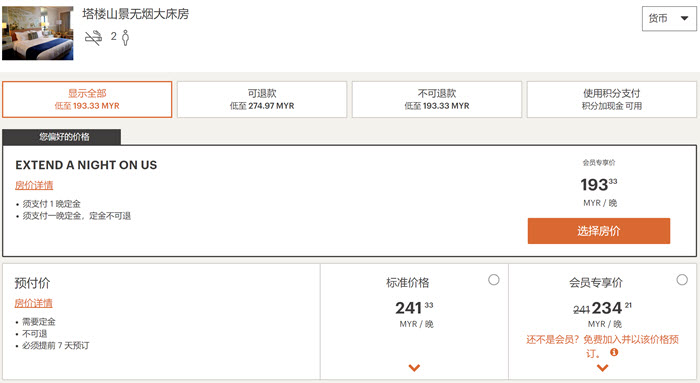Image resolution: width=700 pixels, height=383 pixels.
Task: Click the no-smoking room icon
Action: pos(93,38)
